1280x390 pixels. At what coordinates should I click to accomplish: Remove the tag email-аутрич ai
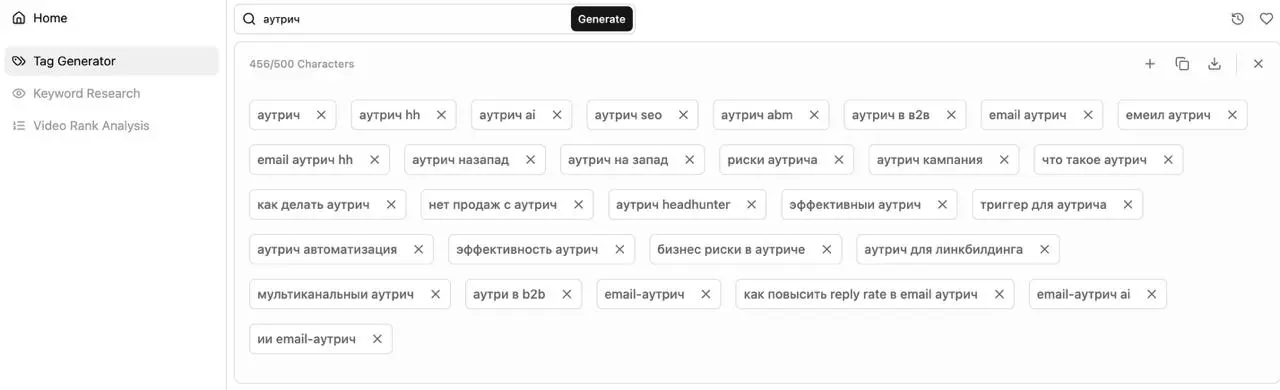click(1151, 294)
